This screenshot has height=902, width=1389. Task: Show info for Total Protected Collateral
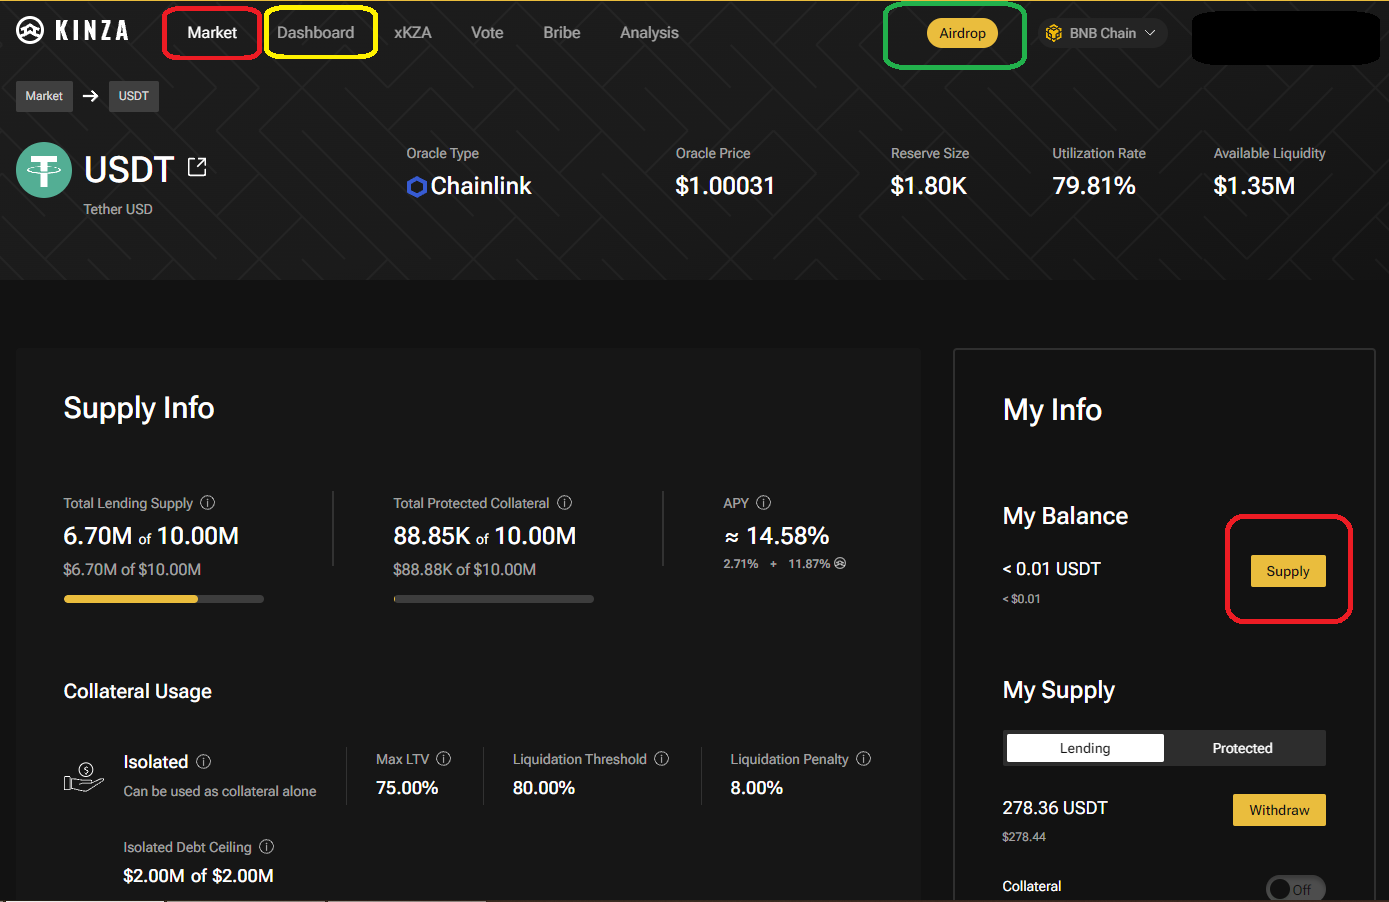[x=564, y=503]
